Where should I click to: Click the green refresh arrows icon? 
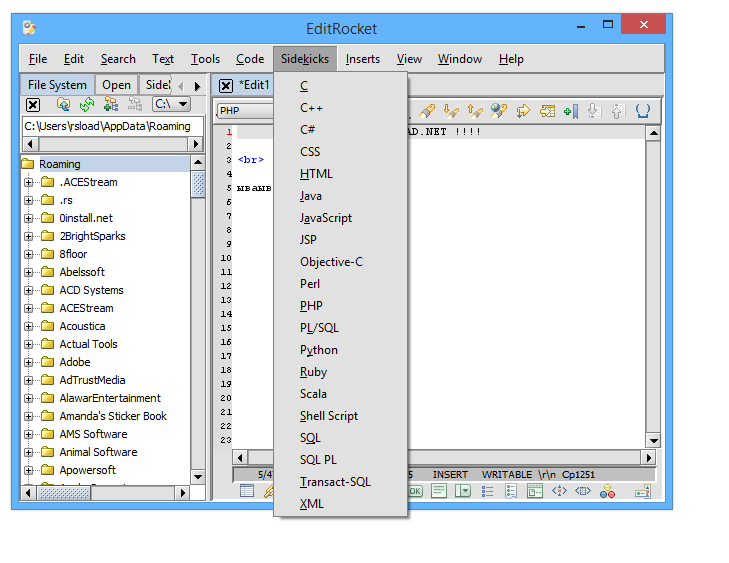coord(87,105)
